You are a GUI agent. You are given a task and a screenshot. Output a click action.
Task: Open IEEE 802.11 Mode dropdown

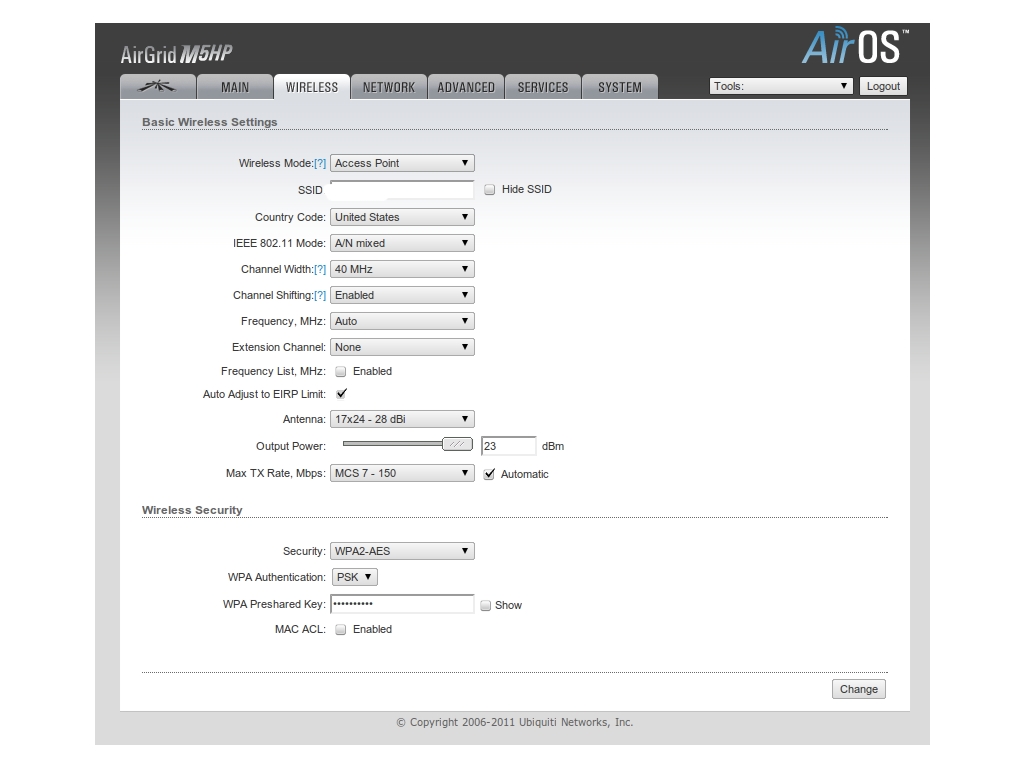402,243
